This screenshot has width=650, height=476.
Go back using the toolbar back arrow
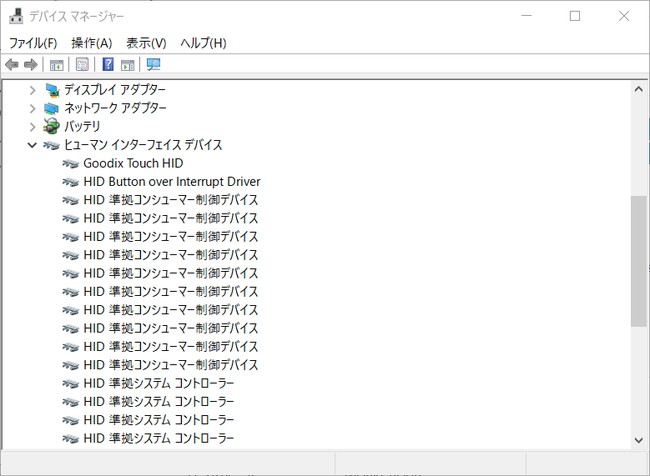pyautogui.click(x=12, y=65)
